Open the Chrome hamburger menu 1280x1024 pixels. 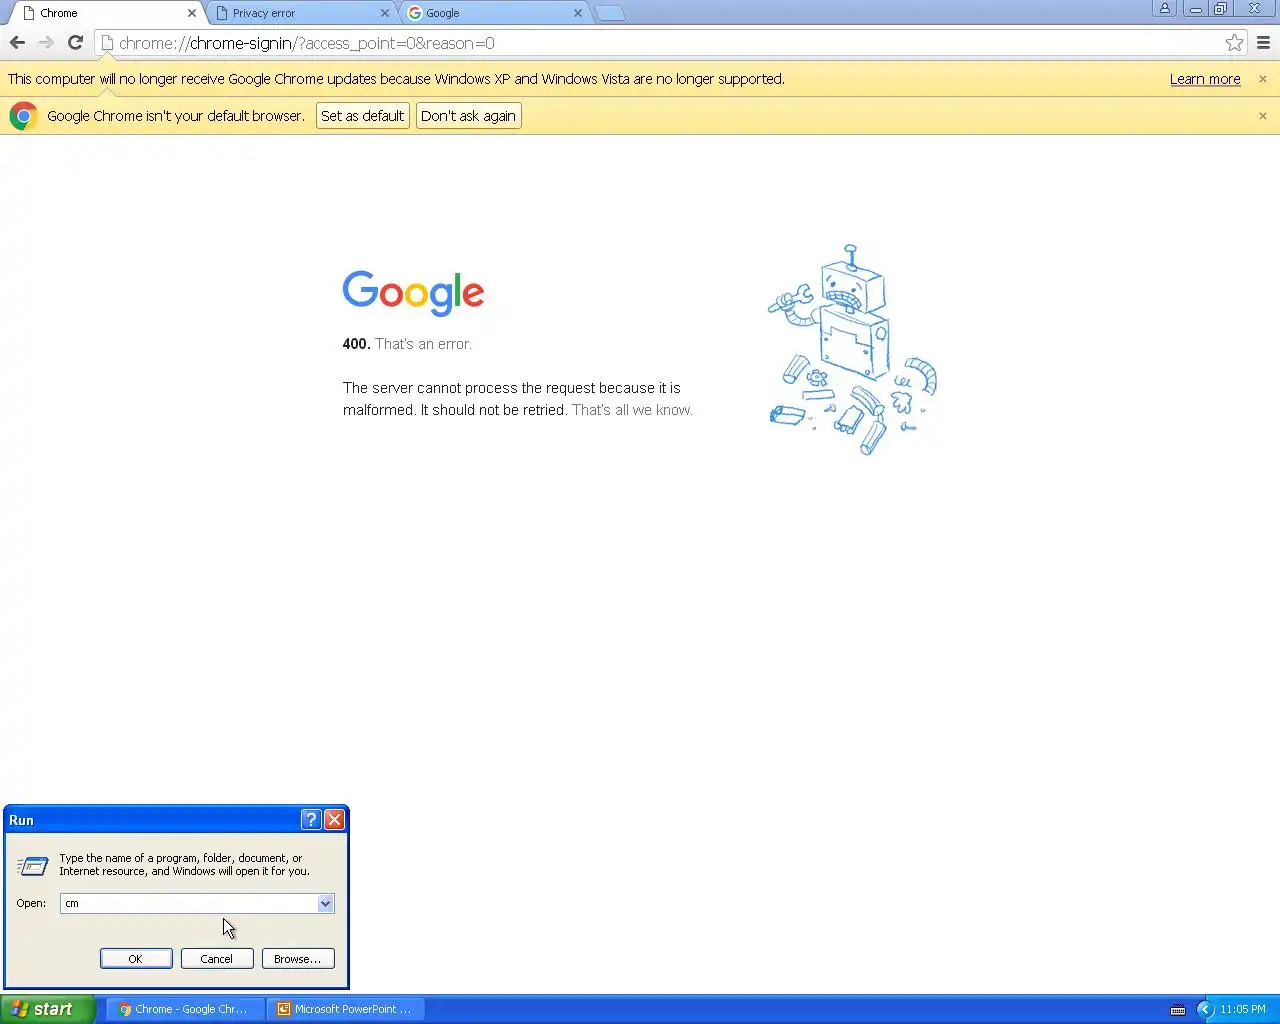click(1263, 43)
